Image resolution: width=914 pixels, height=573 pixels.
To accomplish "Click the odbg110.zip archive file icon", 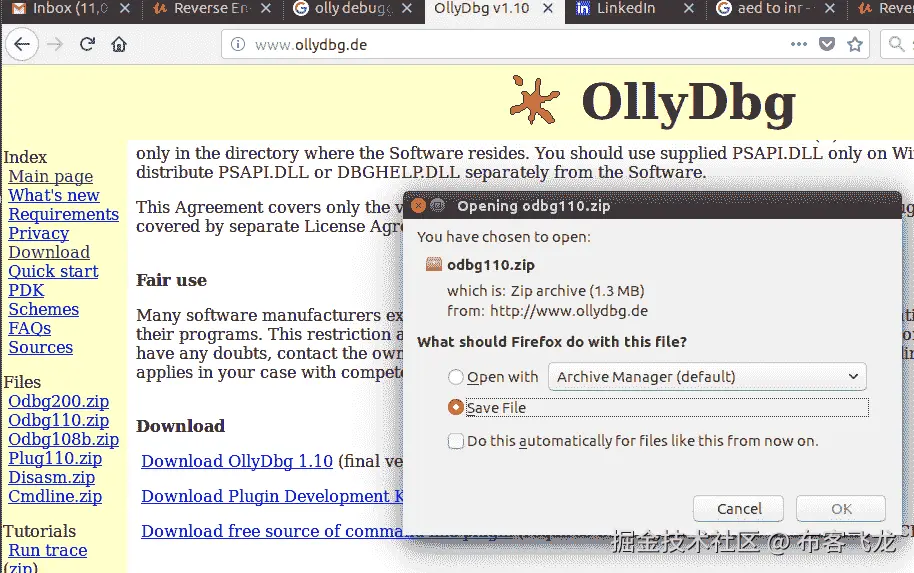I will coord(434,265).
